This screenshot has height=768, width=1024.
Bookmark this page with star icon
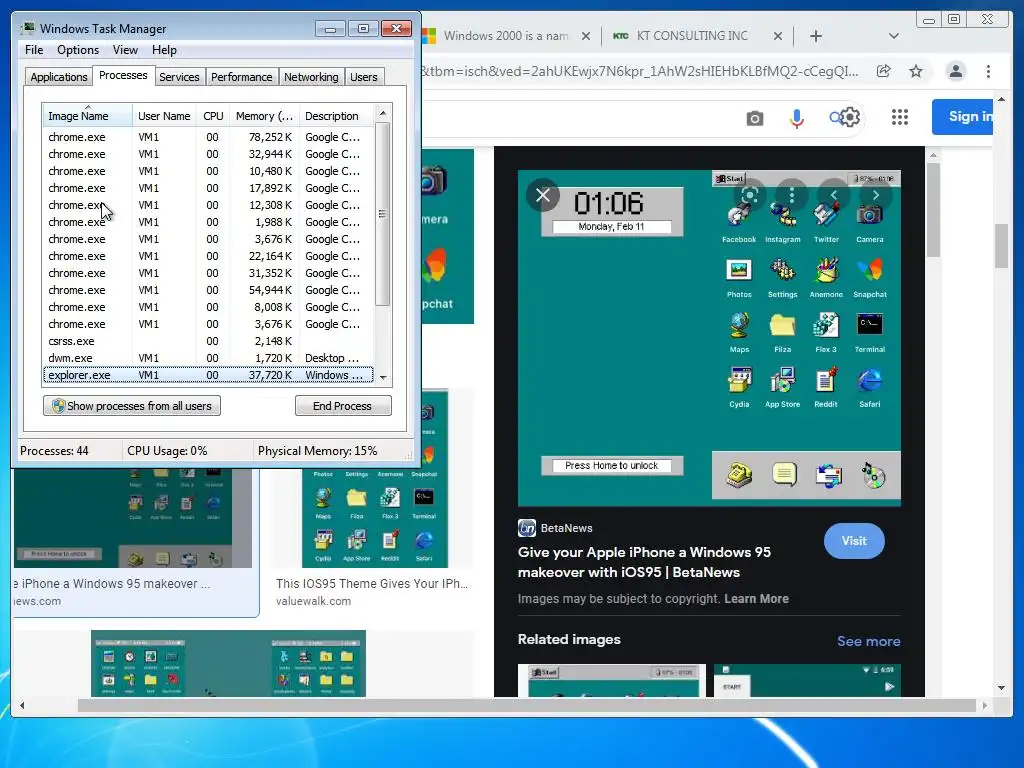[916, 71]
